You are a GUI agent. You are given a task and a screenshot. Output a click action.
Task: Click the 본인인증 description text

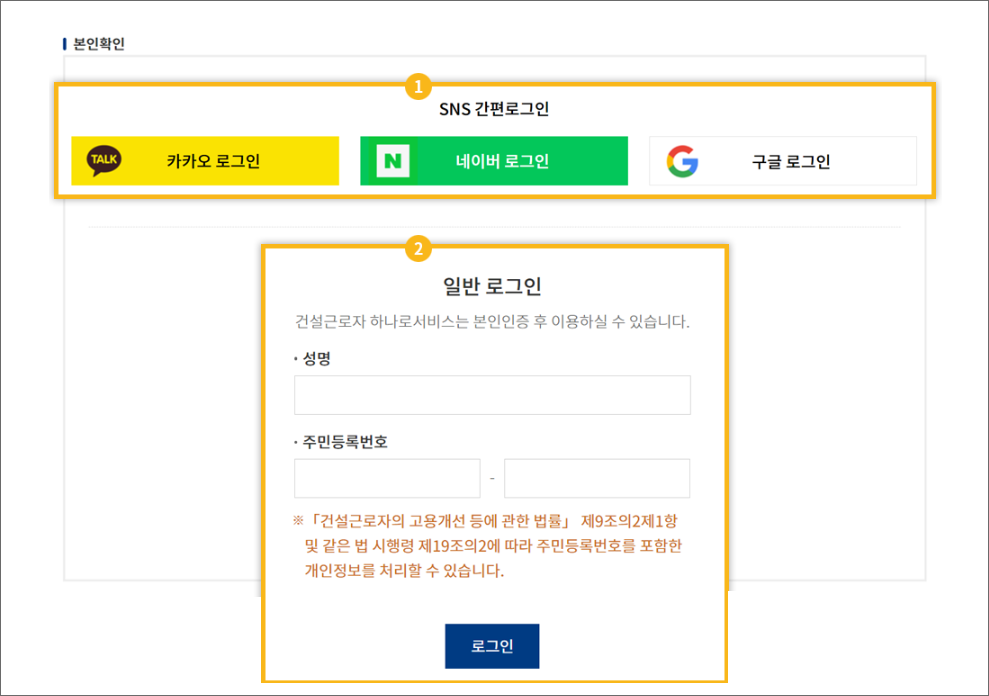[492, 320]
